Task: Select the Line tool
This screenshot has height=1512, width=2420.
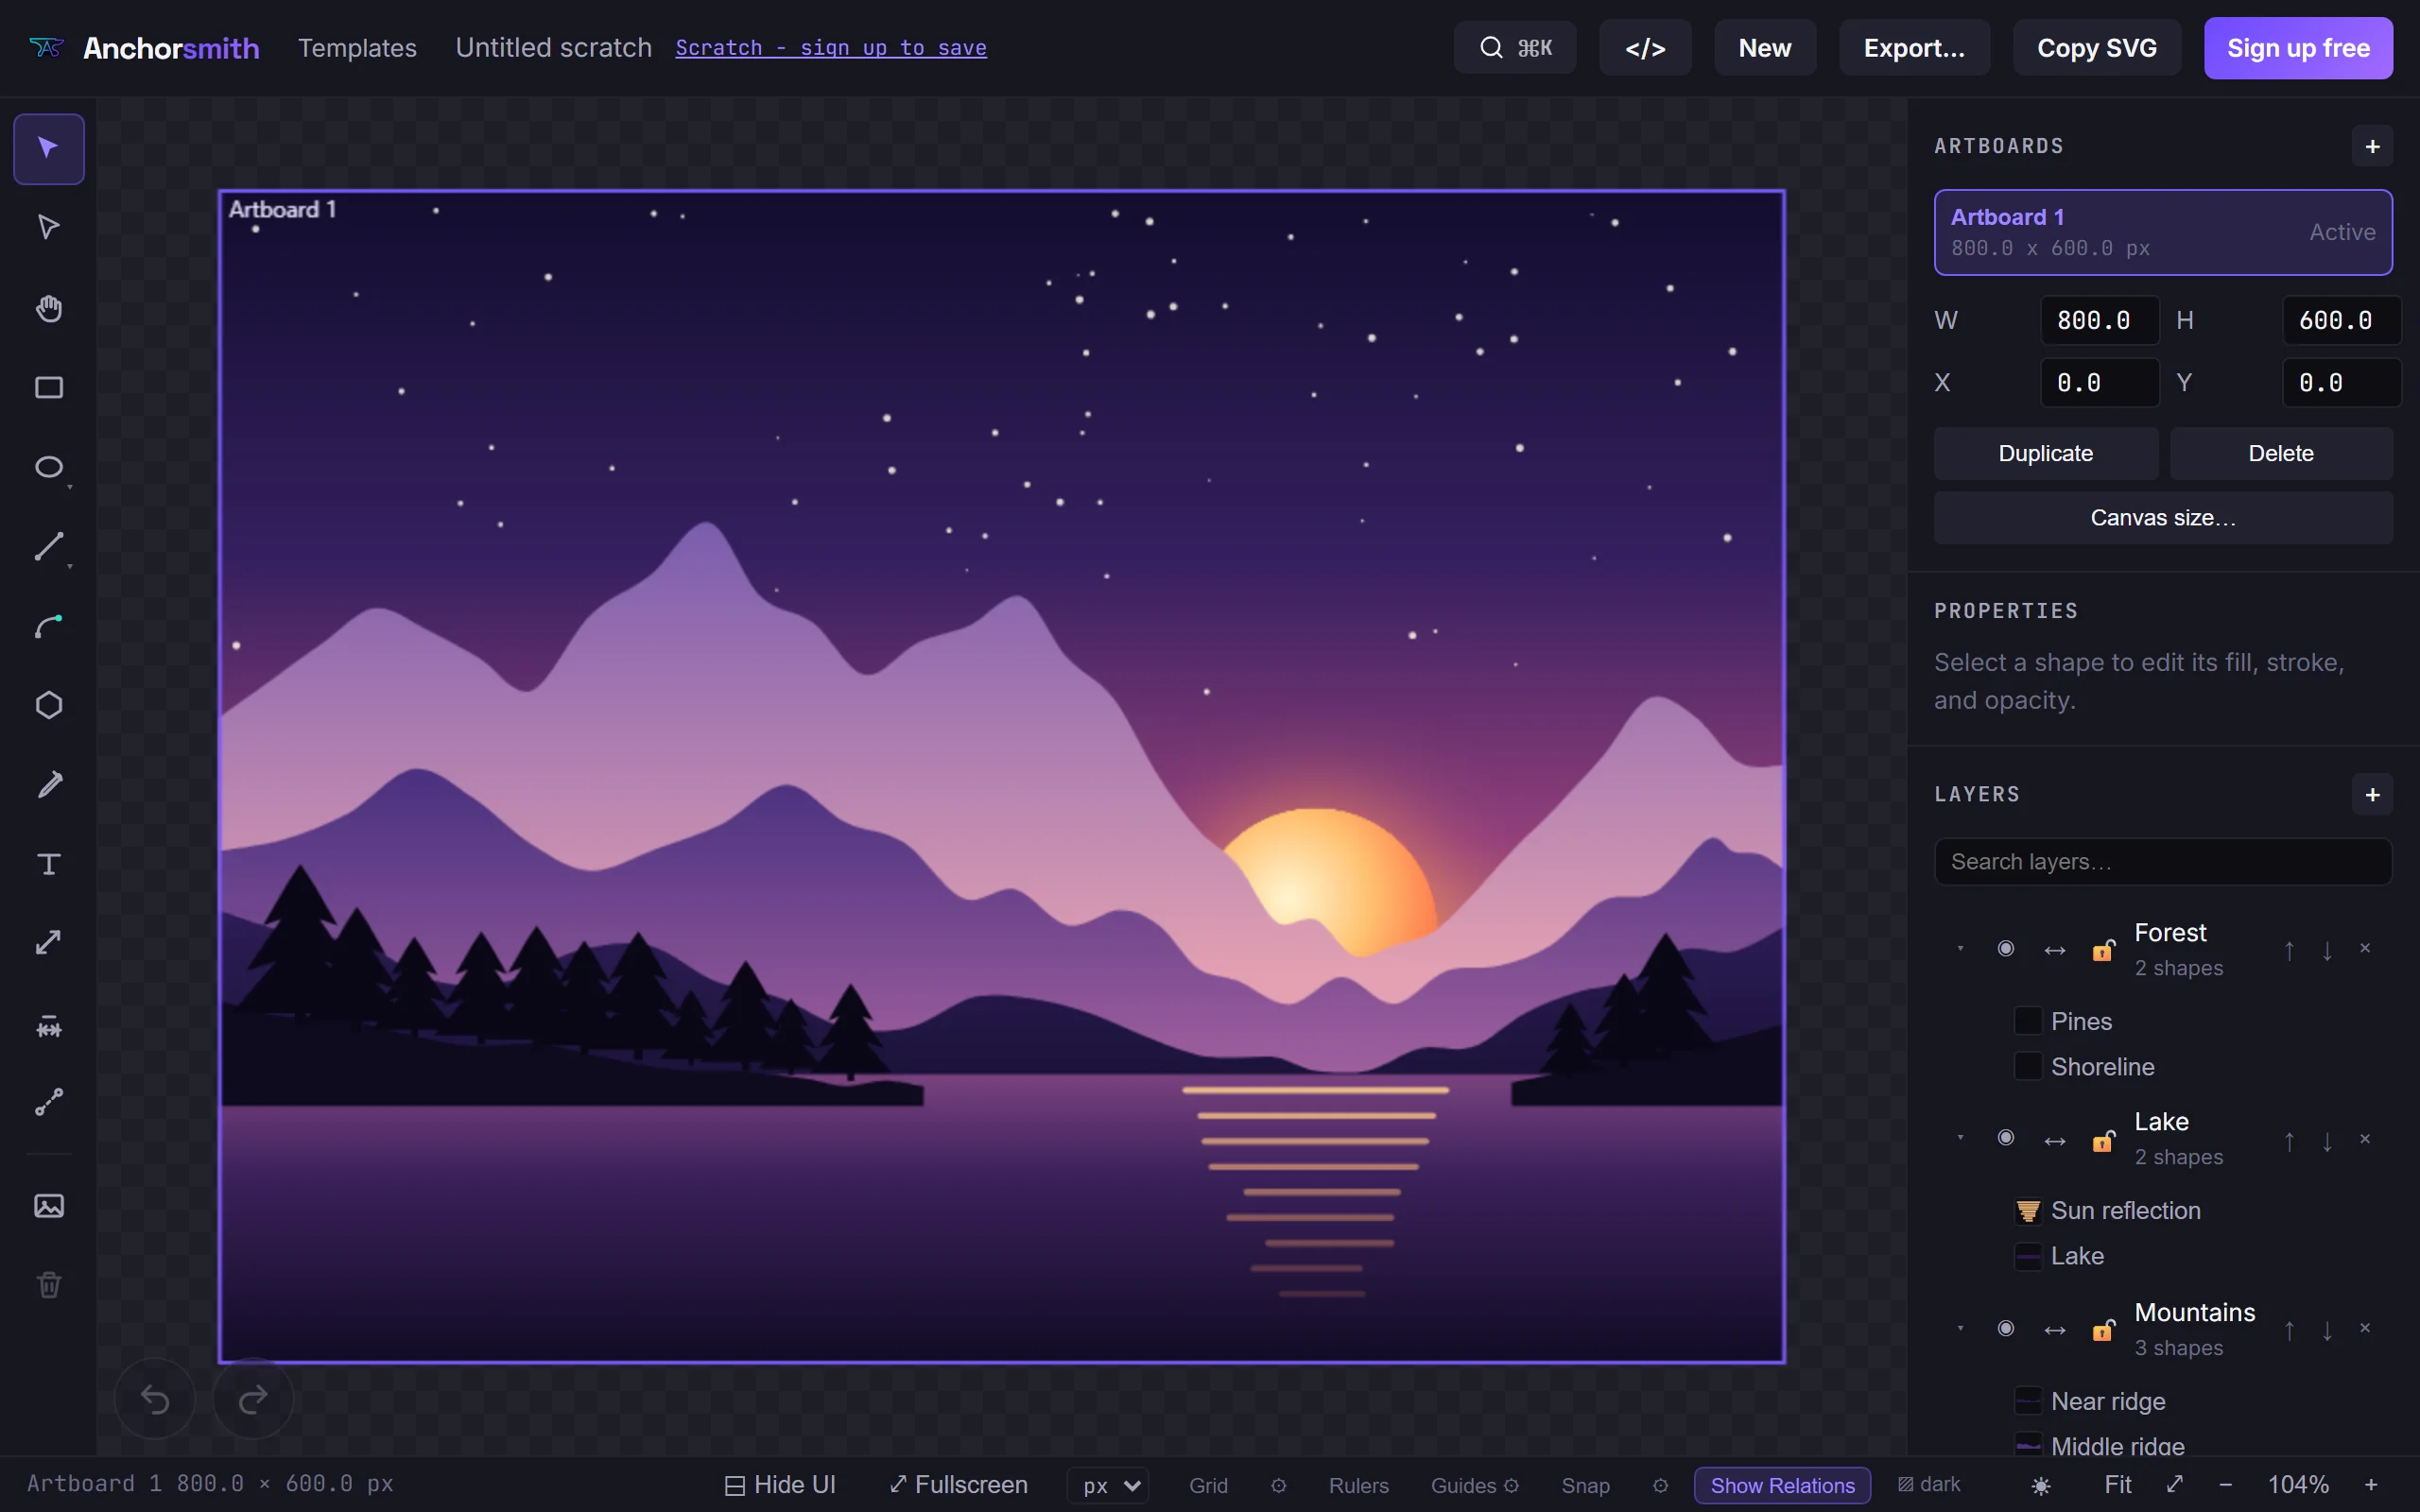Action: [48, 547]
